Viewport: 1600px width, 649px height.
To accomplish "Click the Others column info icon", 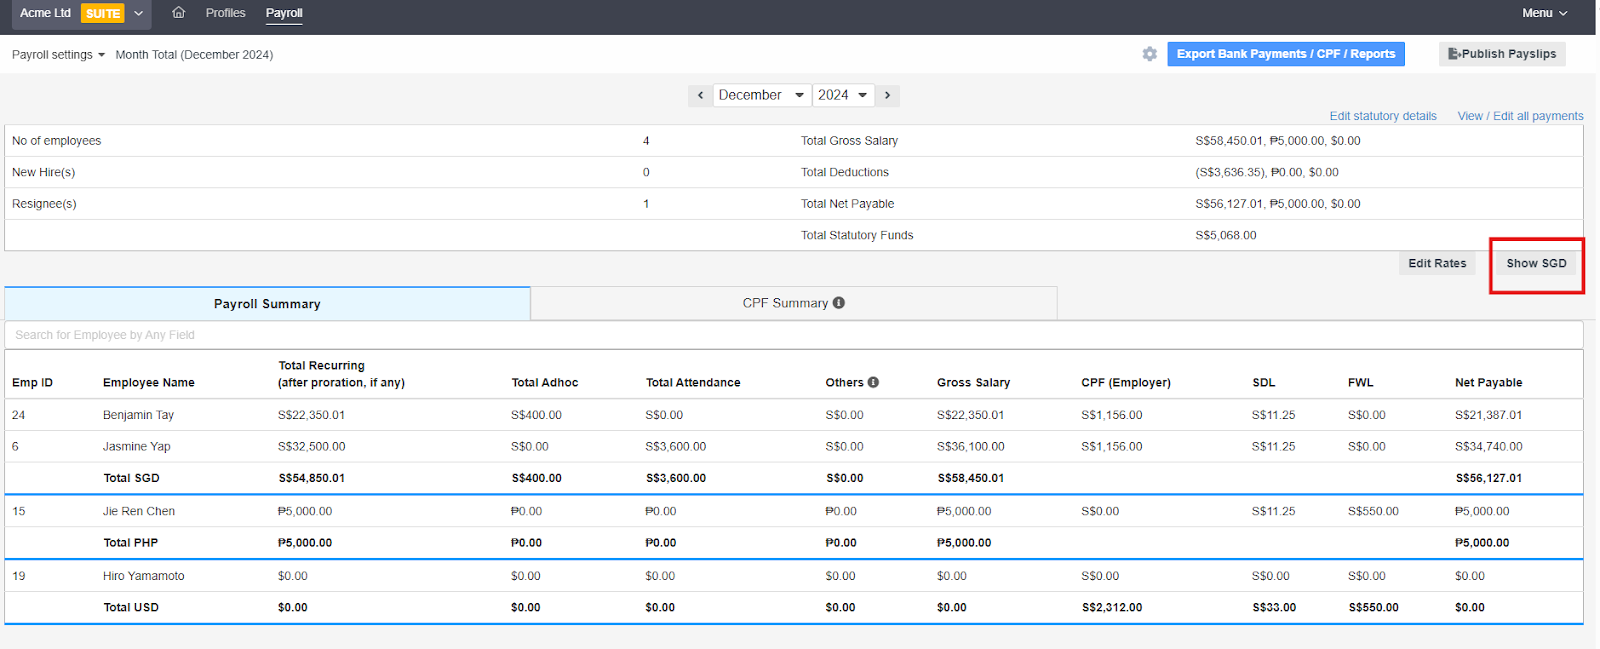I will click(873, 382).
